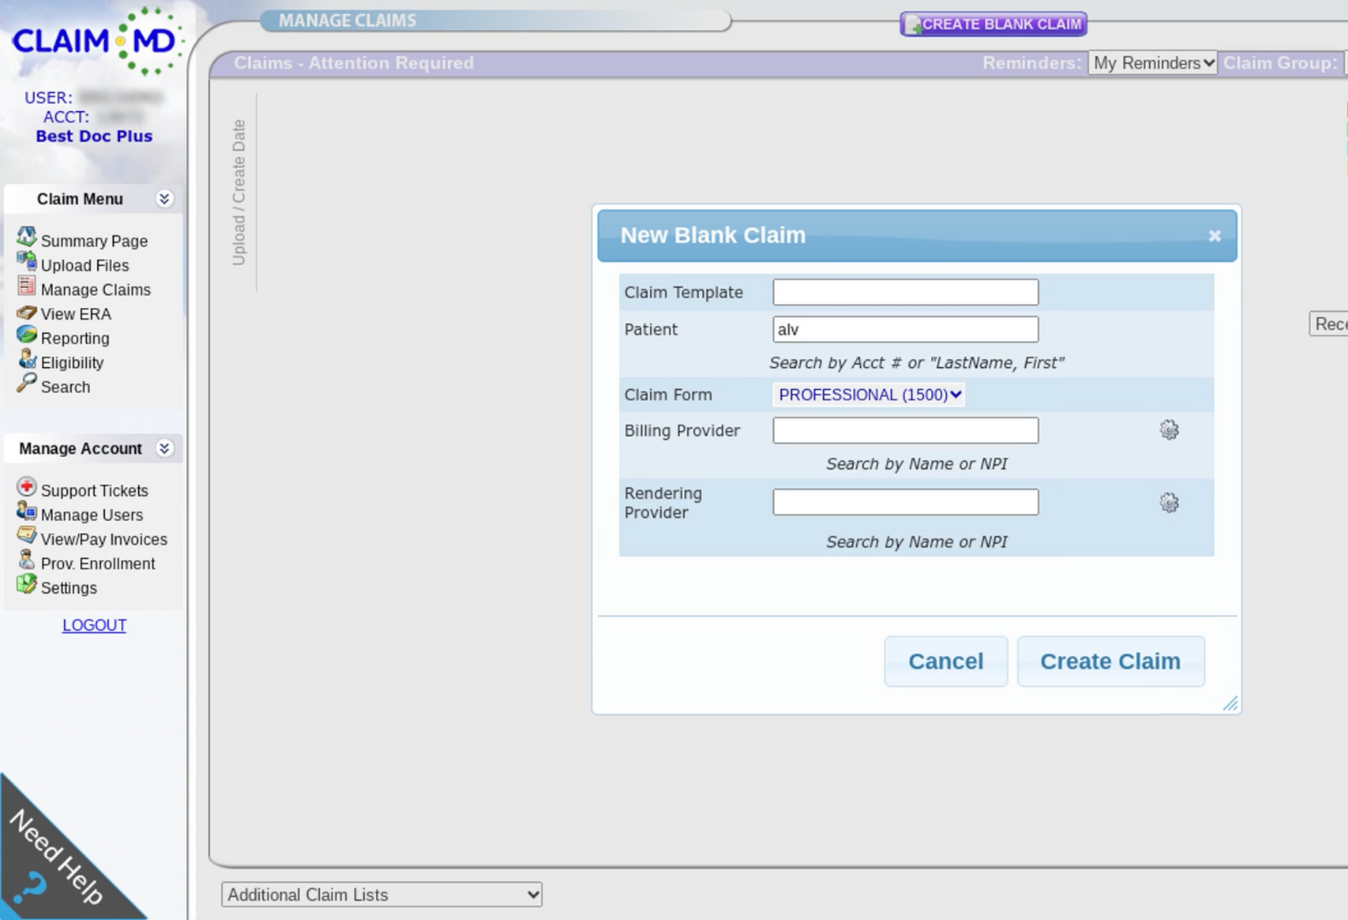Viewport: 1348px width, 920px height.
Task: Click the Summary Page icon
Action: [26, 238]
